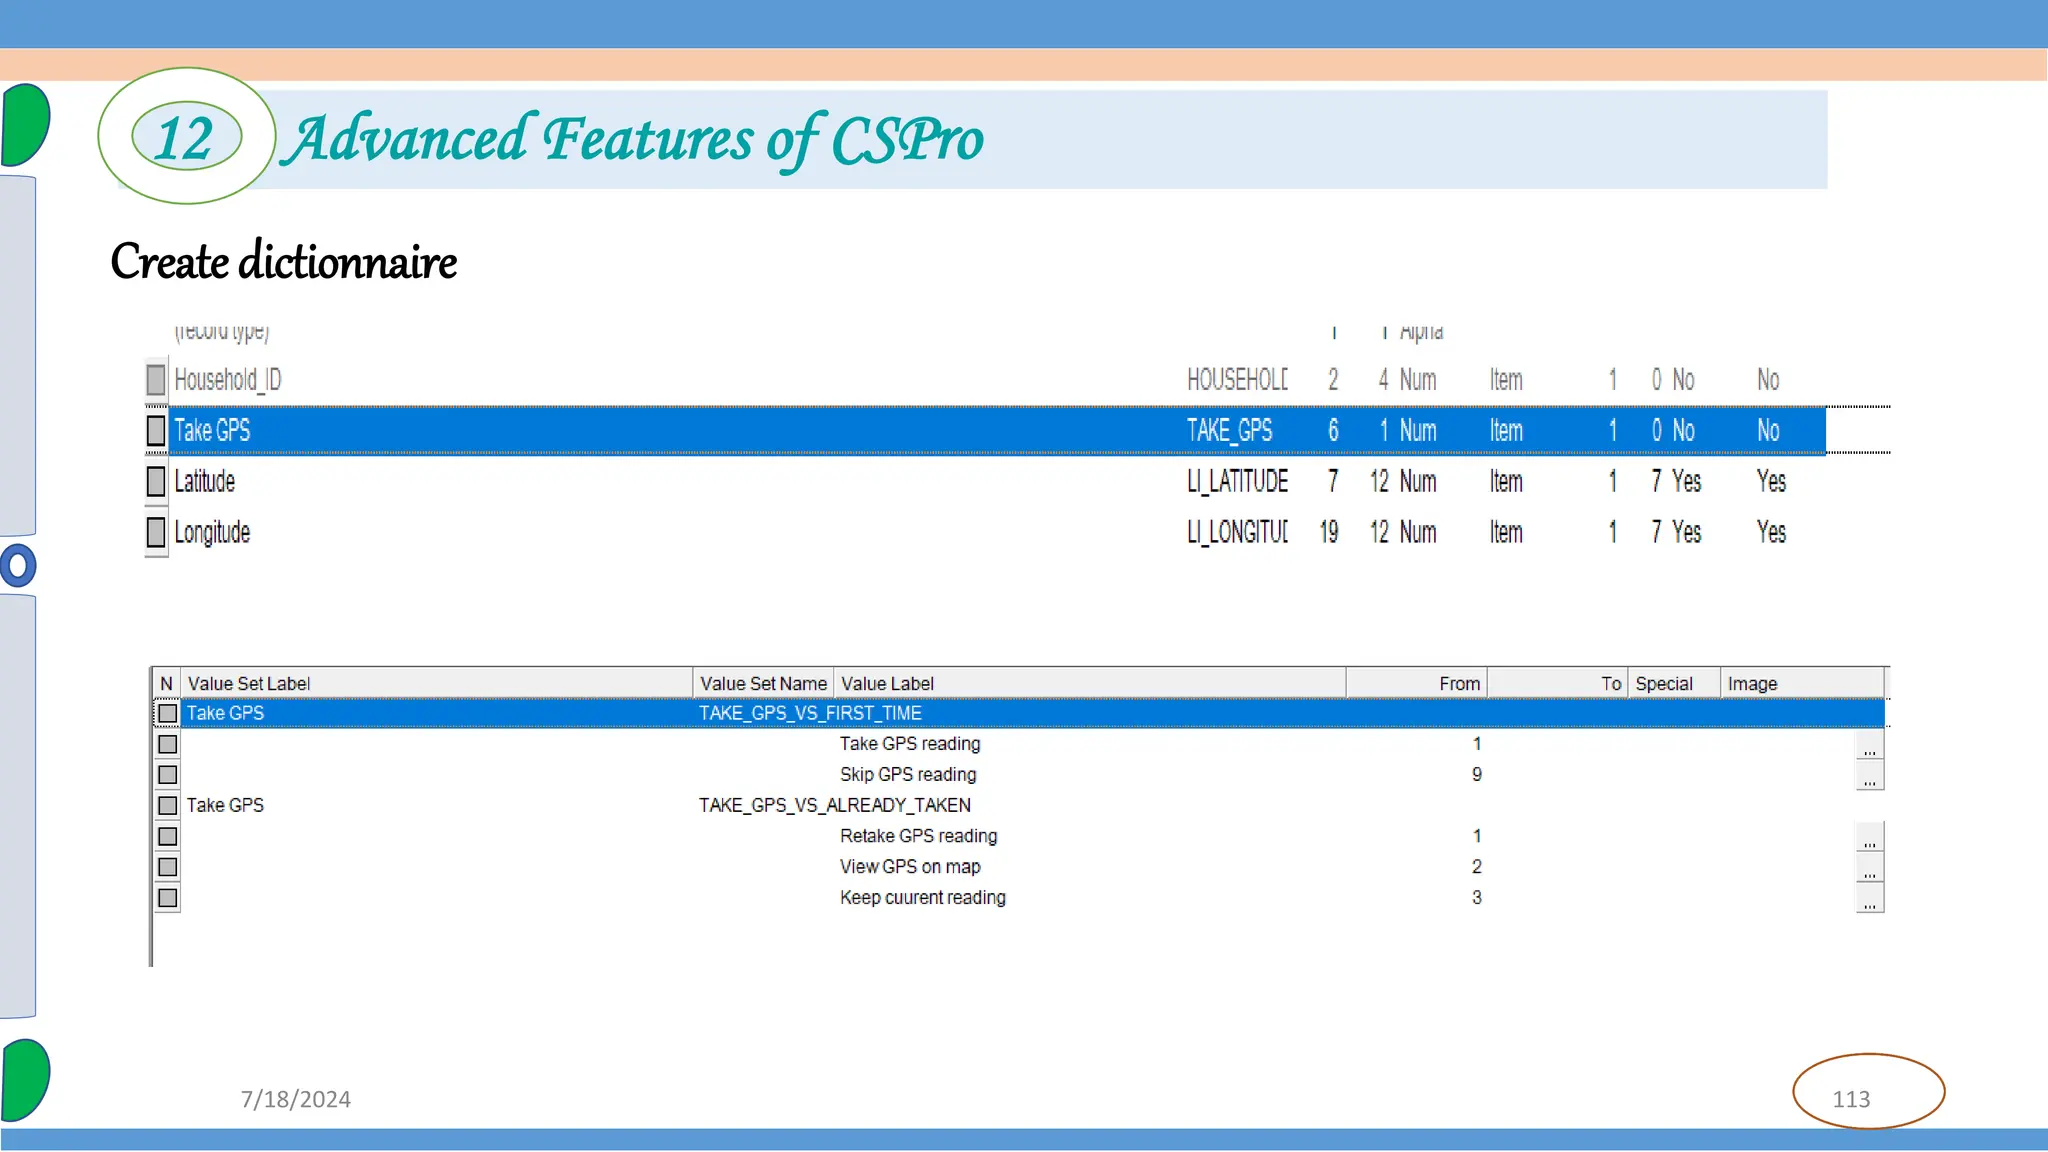This screenshot has height=1152, width=2048.
Task: Click the Image column header
Action: point(1802,684)
